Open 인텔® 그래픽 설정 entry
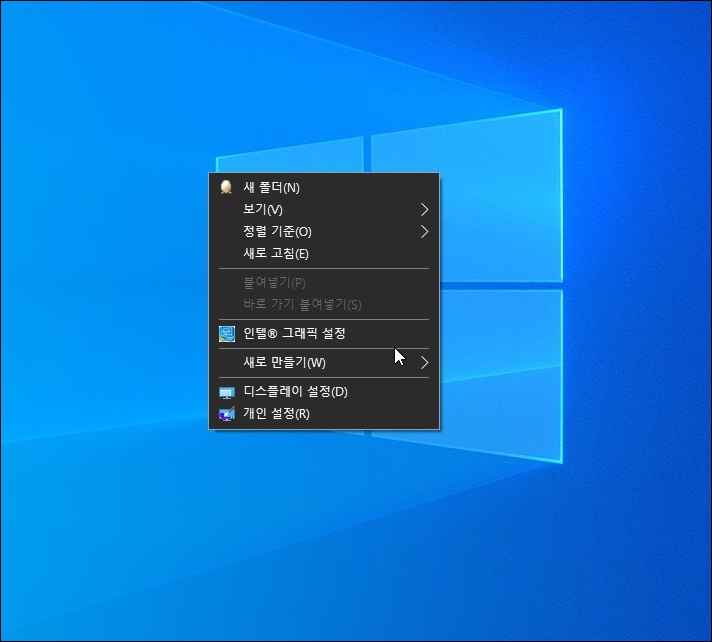The image size is (712, 642). (324, 334)
